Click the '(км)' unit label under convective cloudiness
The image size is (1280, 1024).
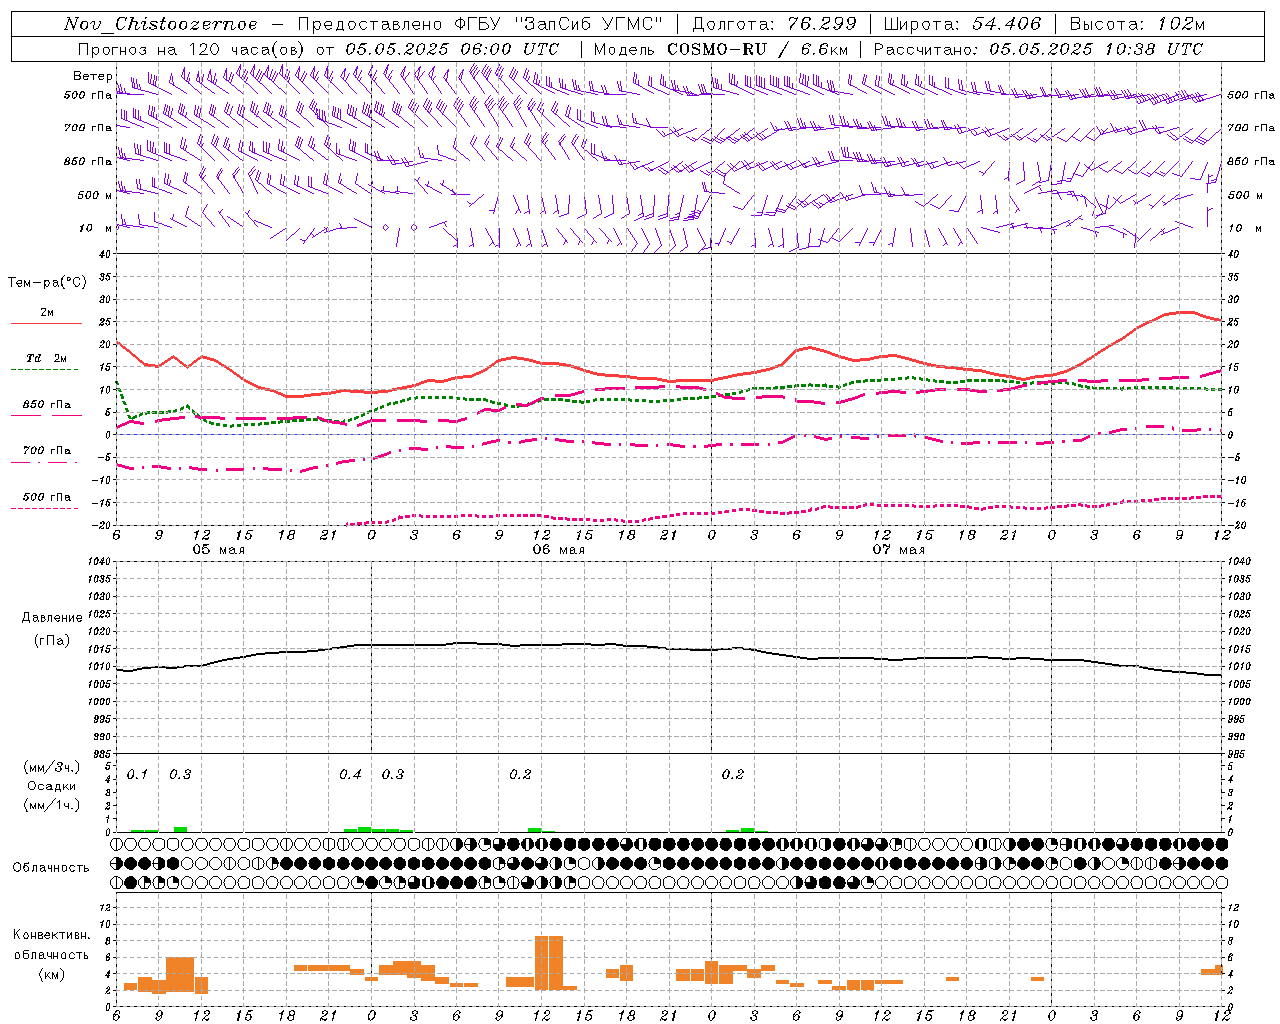(52, 973)
